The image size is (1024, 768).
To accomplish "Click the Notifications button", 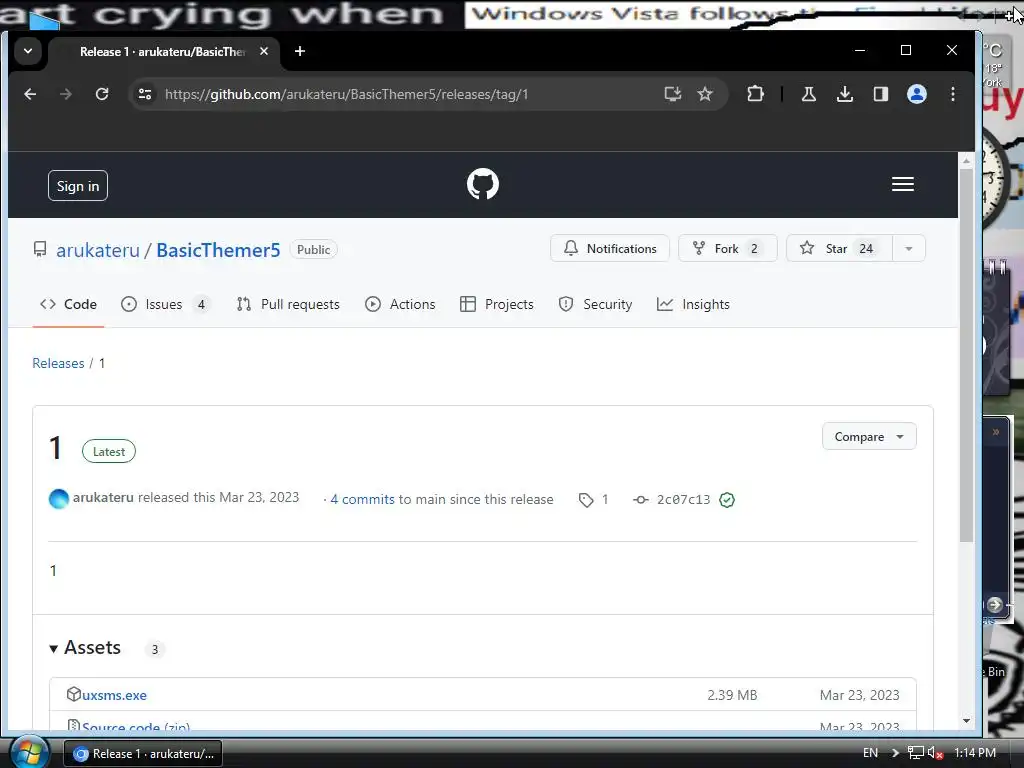I will pyautogui.click(x=610, y=249).
